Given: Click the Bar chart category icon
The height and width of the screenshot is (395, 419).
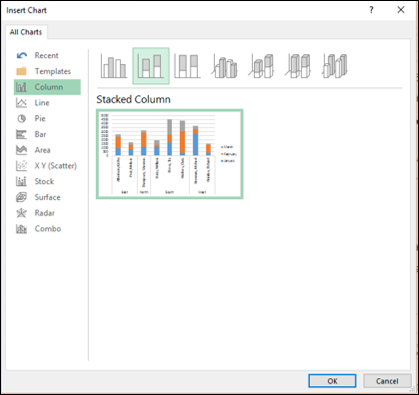Looking at the screenshot, I should click(22, 134).
